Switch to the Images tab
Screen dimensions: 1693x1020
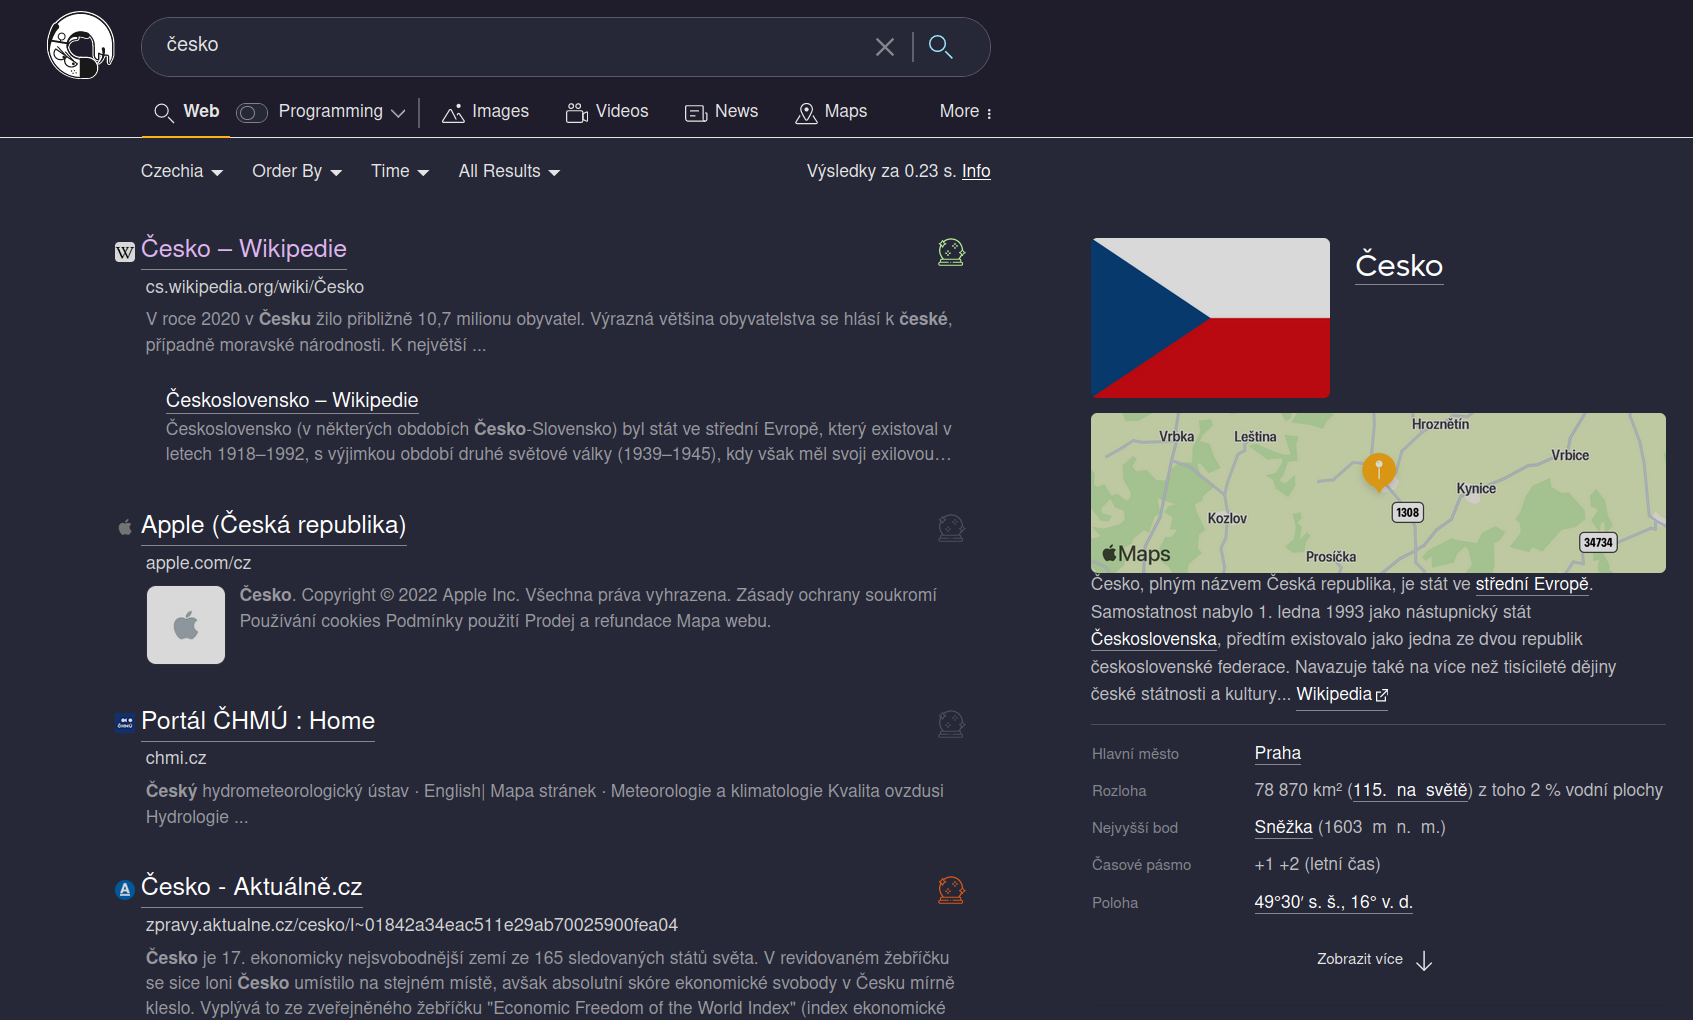[x=486, y=112]
